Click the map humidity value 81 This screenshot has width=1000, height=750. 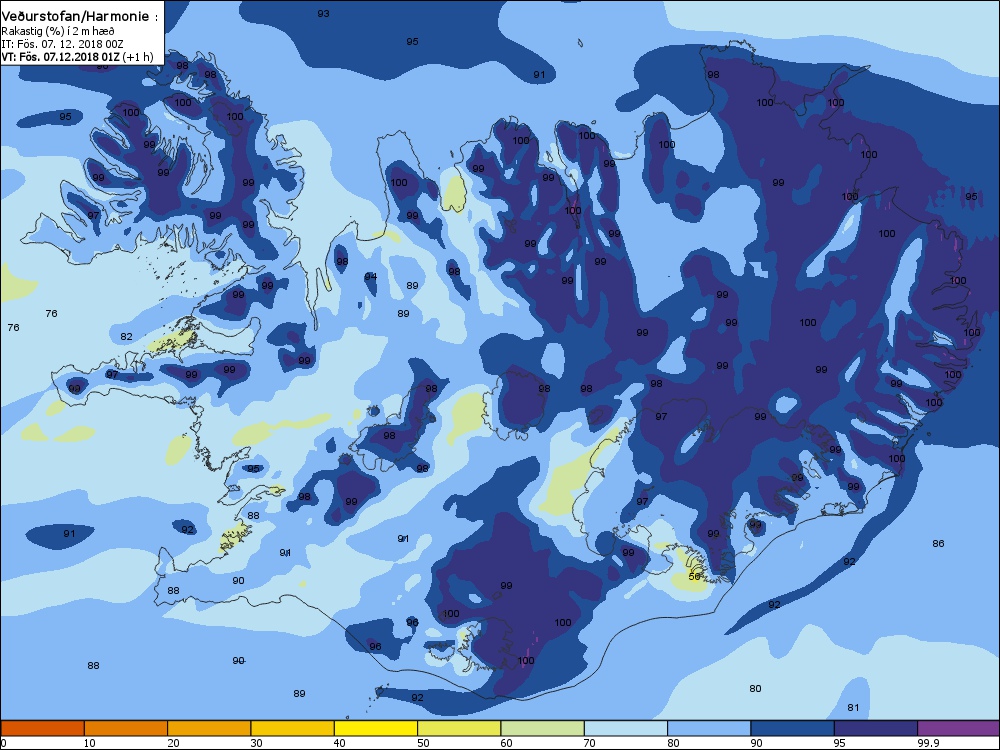[x=853, y=708]
